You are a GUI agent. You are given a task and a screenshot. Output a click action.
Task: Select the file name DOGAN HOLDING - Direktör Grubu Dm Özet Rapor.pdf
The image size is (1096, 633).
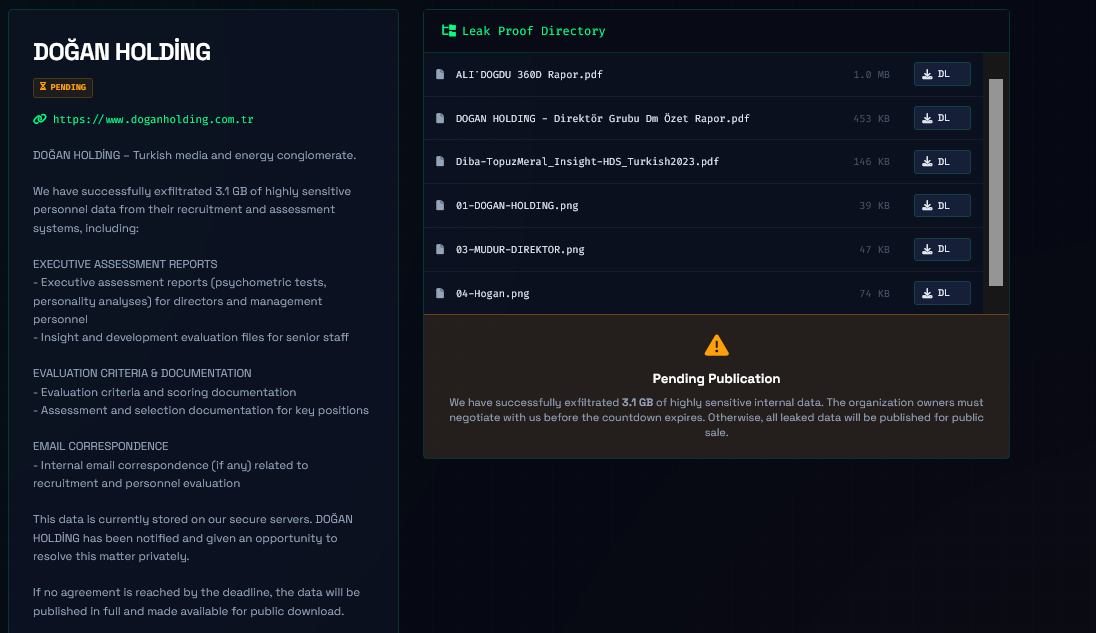pyautogui.click(x=603, y=119)
